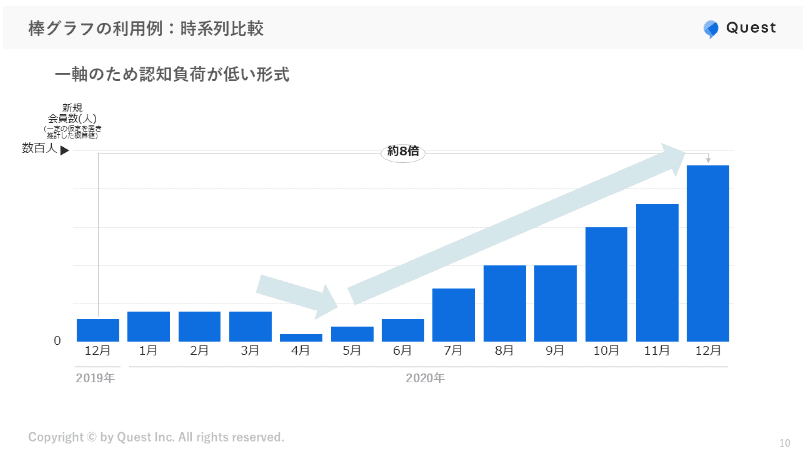The height and width of the screenshot is (462, 808).
Task: Click the 7月 bar in chart
Action: tap(453, 315)
